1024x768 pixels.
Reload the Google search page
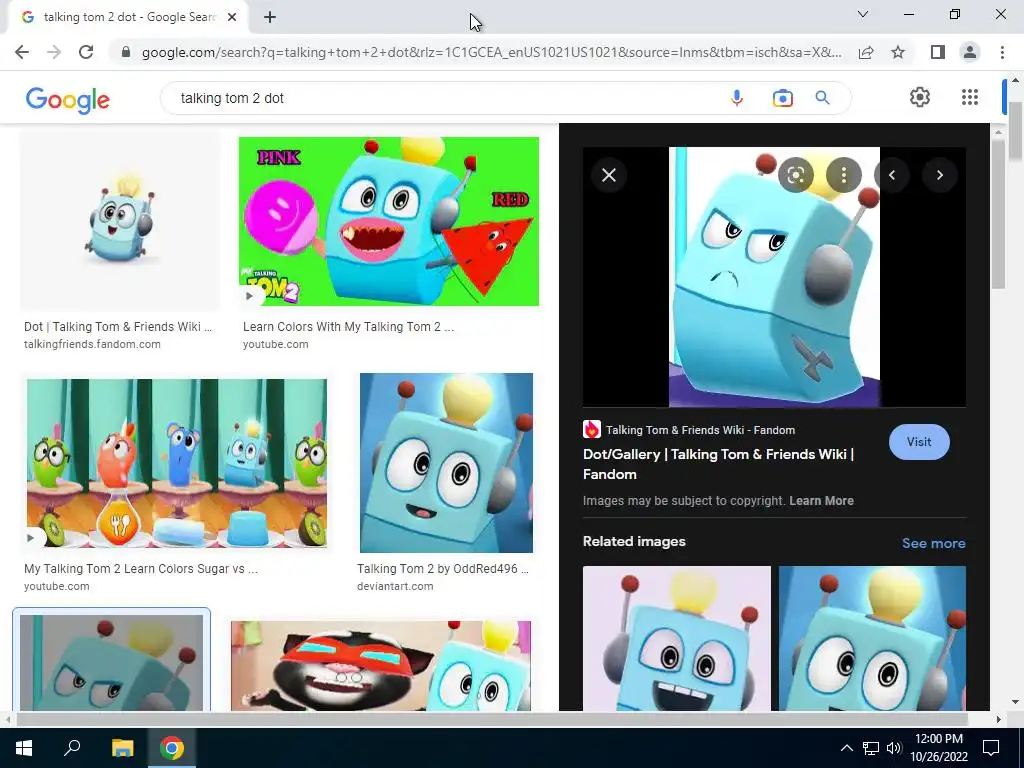(x=86, y=52)
